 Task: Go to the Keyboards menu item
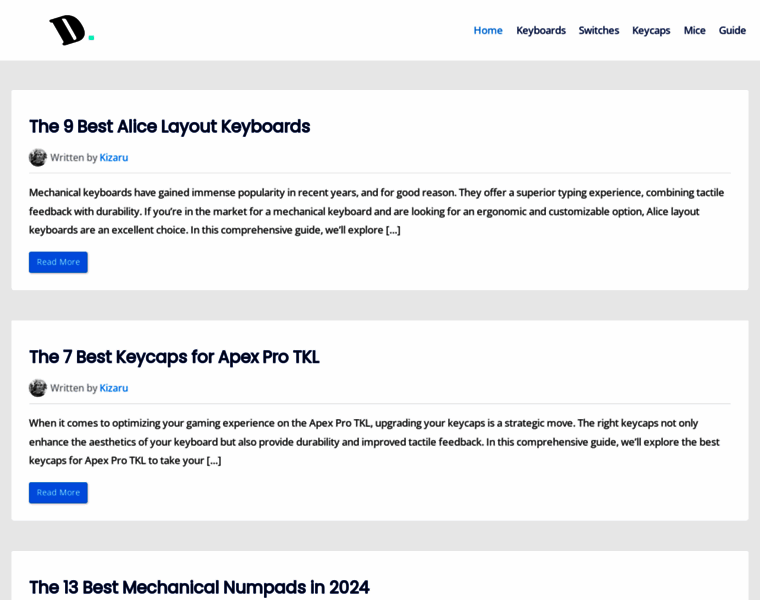tap(541, 31)
